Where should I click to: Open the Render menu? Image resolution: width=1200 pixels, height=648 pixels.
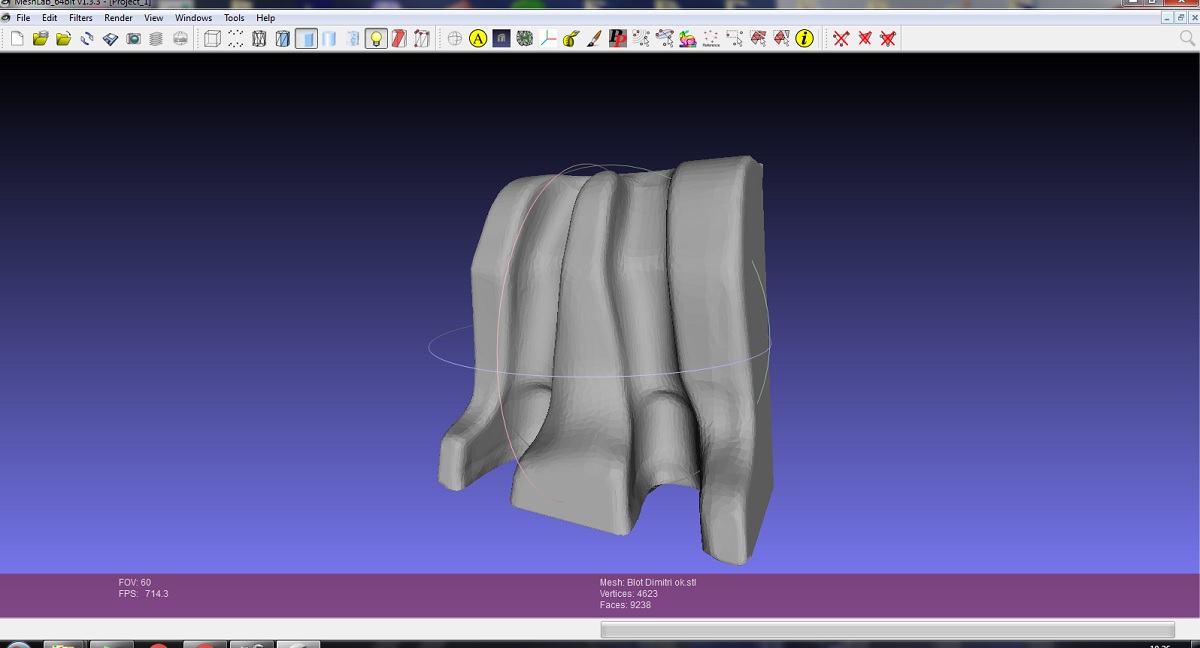[x=118, y=18]
